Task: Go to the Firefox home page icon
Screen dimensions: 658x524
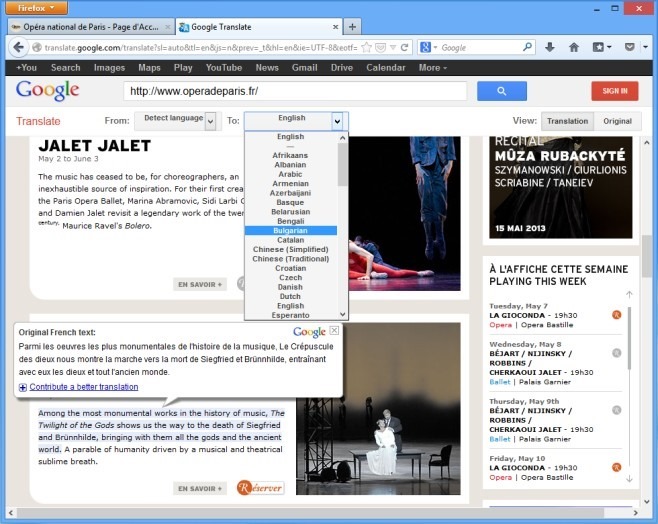Action: tap(574, 47)
